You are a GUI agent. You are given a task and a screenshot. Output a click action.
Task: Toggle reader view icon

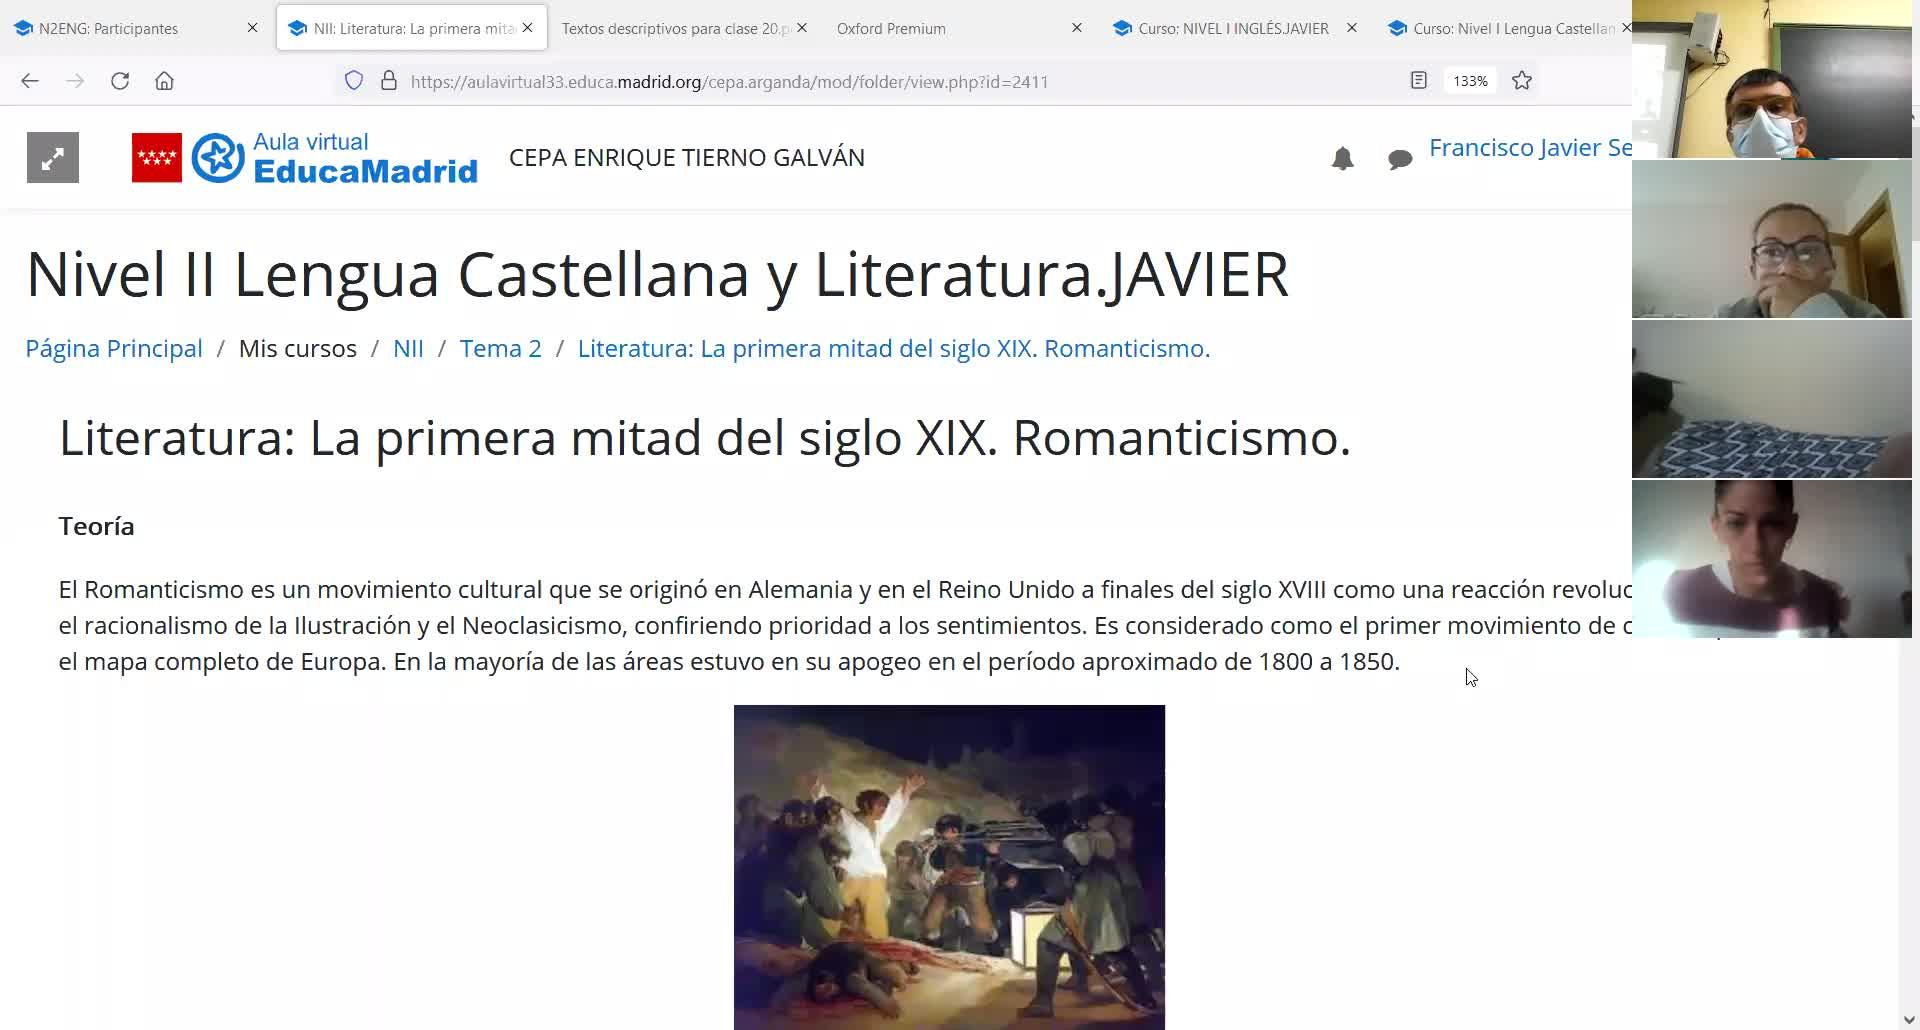click(x=1418, y=80)
